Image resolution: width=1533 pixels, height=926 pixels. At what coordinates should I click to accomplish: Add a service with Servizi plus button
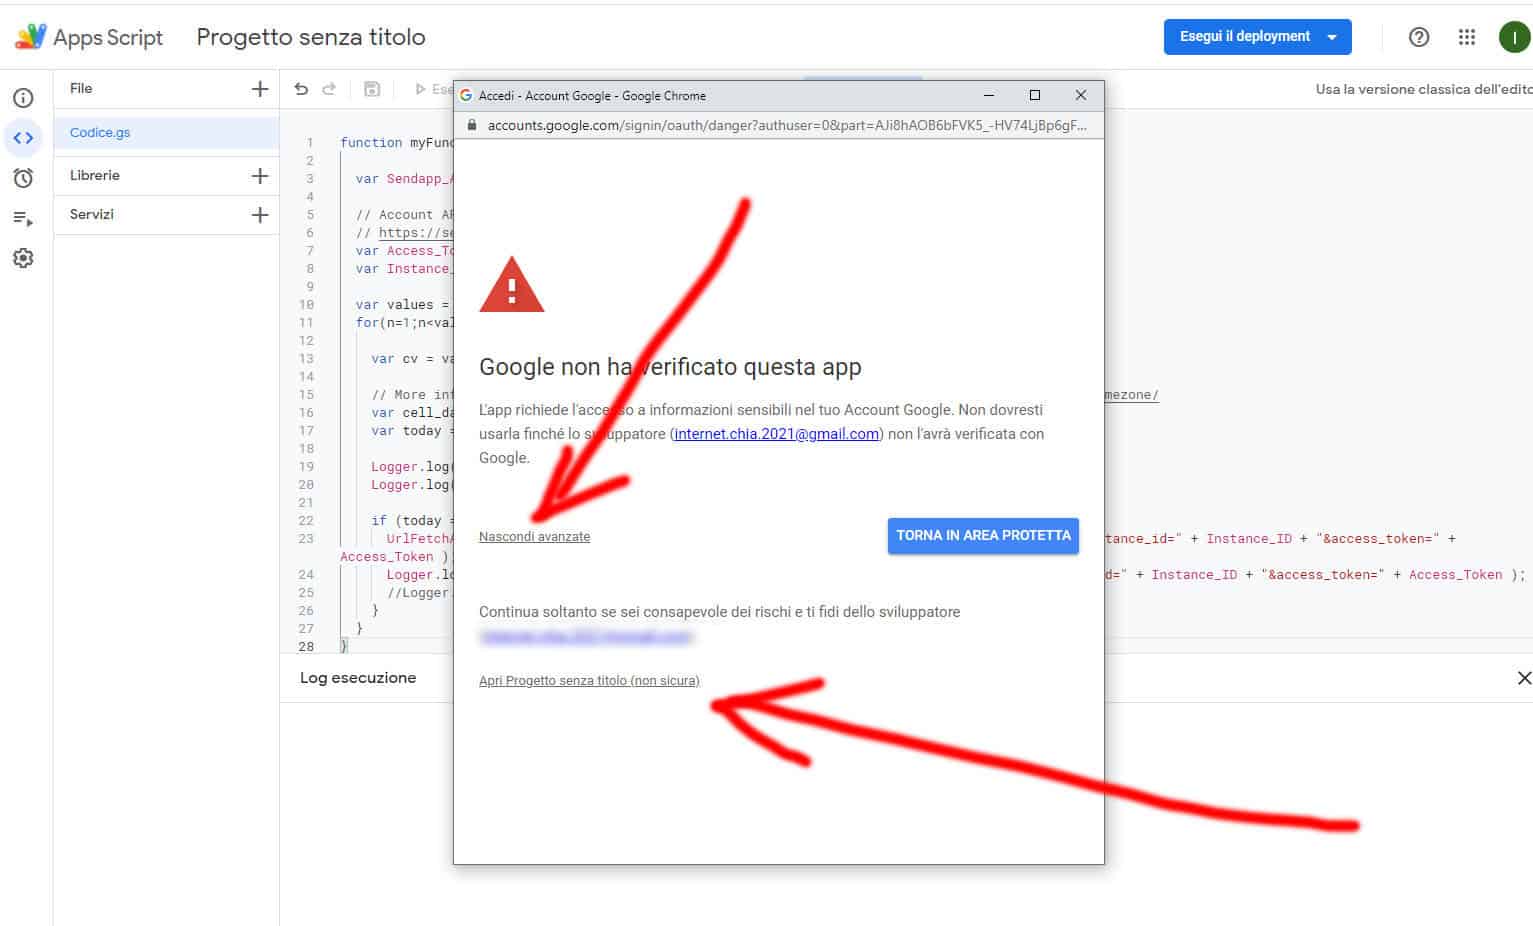click(260, 215)
